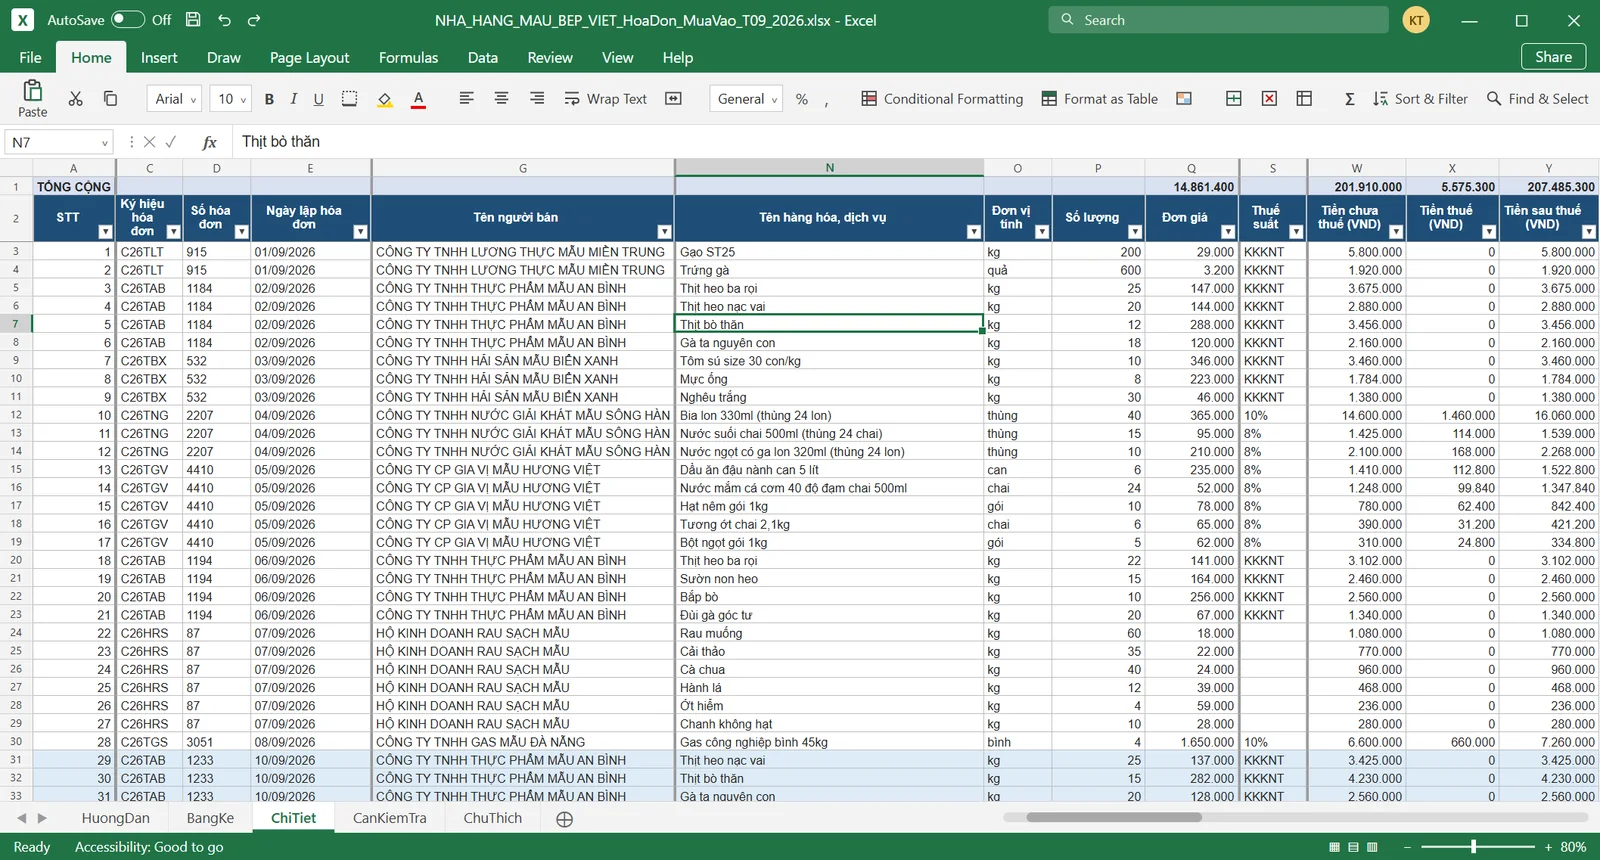
Task: Apply percent number style
Action: coord(801,99)
